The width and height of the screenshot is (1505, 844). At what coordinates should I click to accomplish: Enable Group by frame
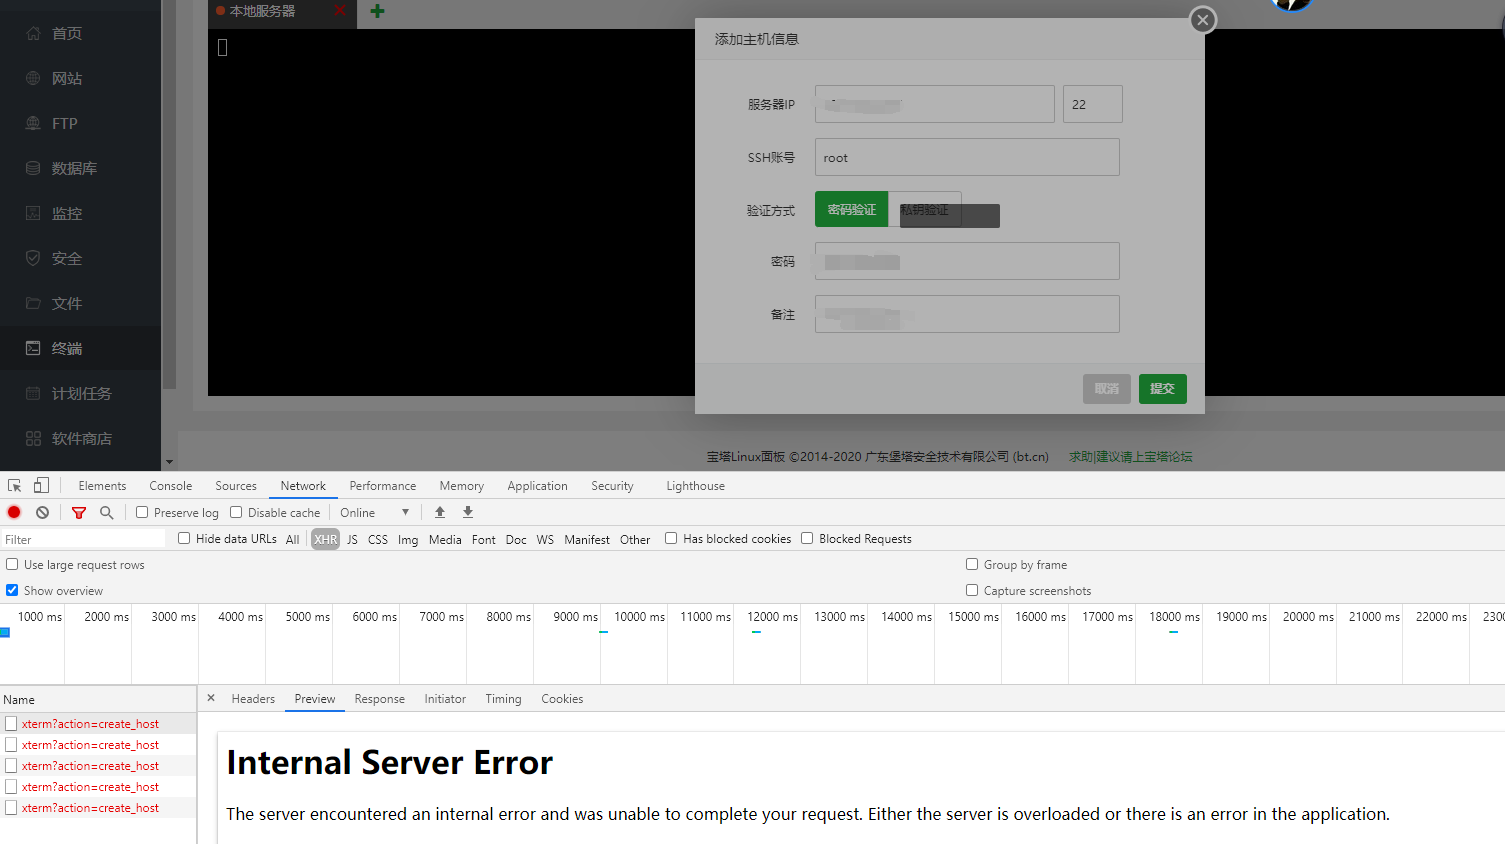(x=972, y=564)
